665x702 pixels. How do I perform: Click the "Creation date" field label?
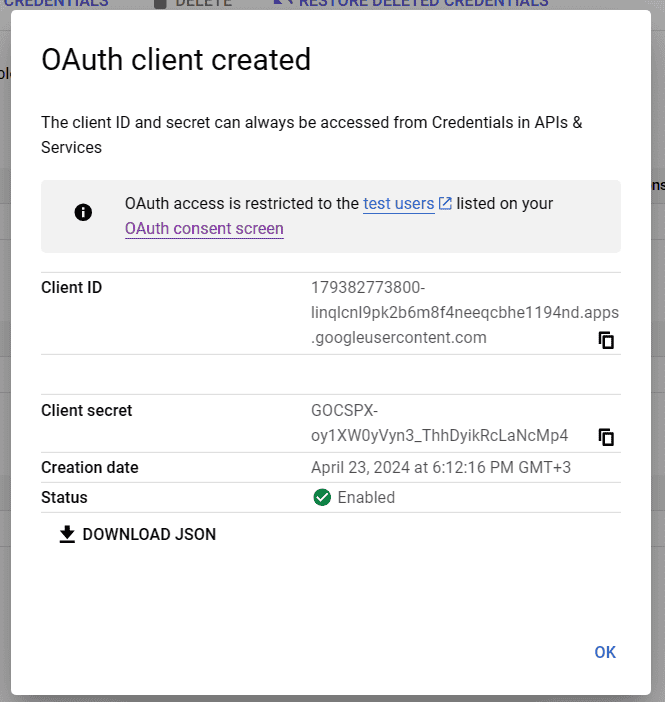[90, 468]
